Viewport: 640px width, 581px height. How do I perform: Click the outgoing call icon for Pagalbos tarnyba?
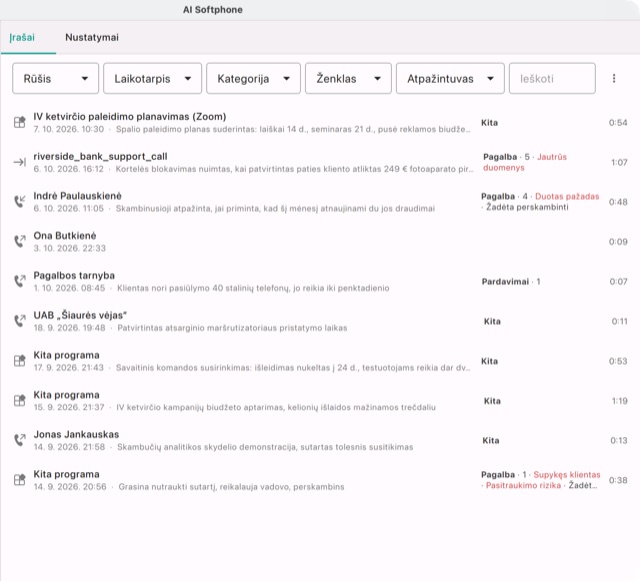pos(20,281)
